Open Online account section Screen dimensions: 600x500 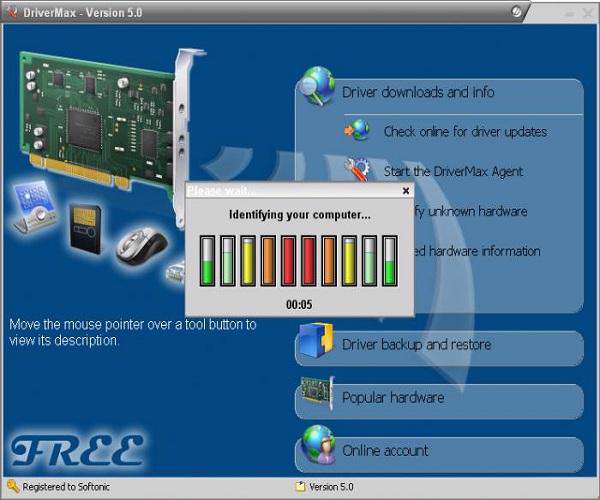pos(439,454)
